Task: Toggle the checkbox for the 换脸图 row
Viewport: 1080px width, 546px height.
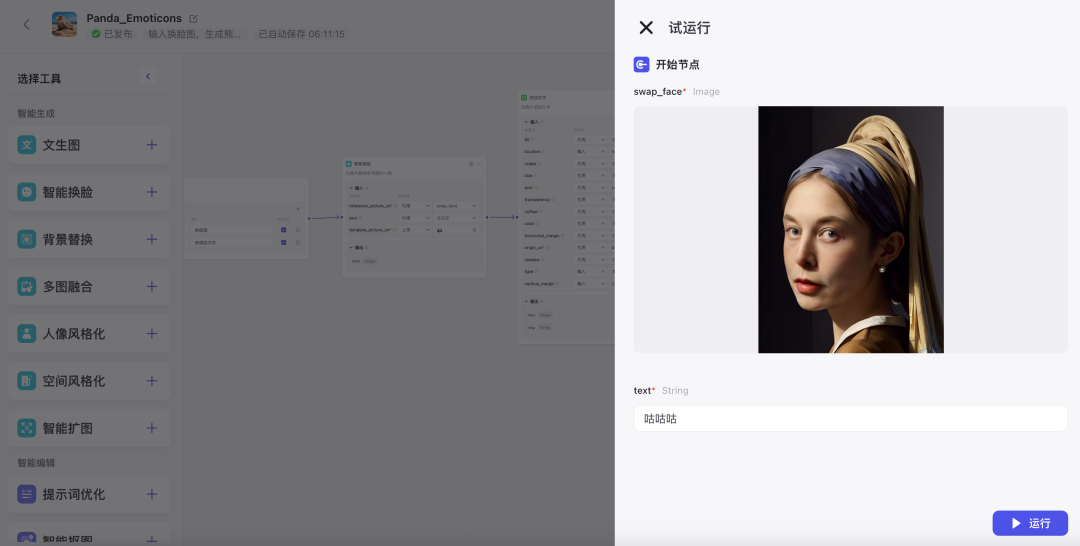Action: point(283,230)
